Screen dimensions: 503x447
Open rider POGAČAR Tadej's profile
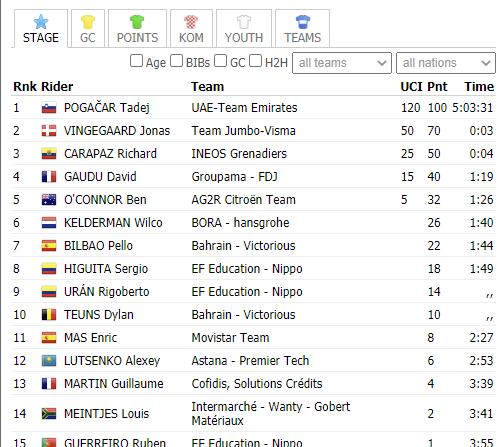coord(107,108)
